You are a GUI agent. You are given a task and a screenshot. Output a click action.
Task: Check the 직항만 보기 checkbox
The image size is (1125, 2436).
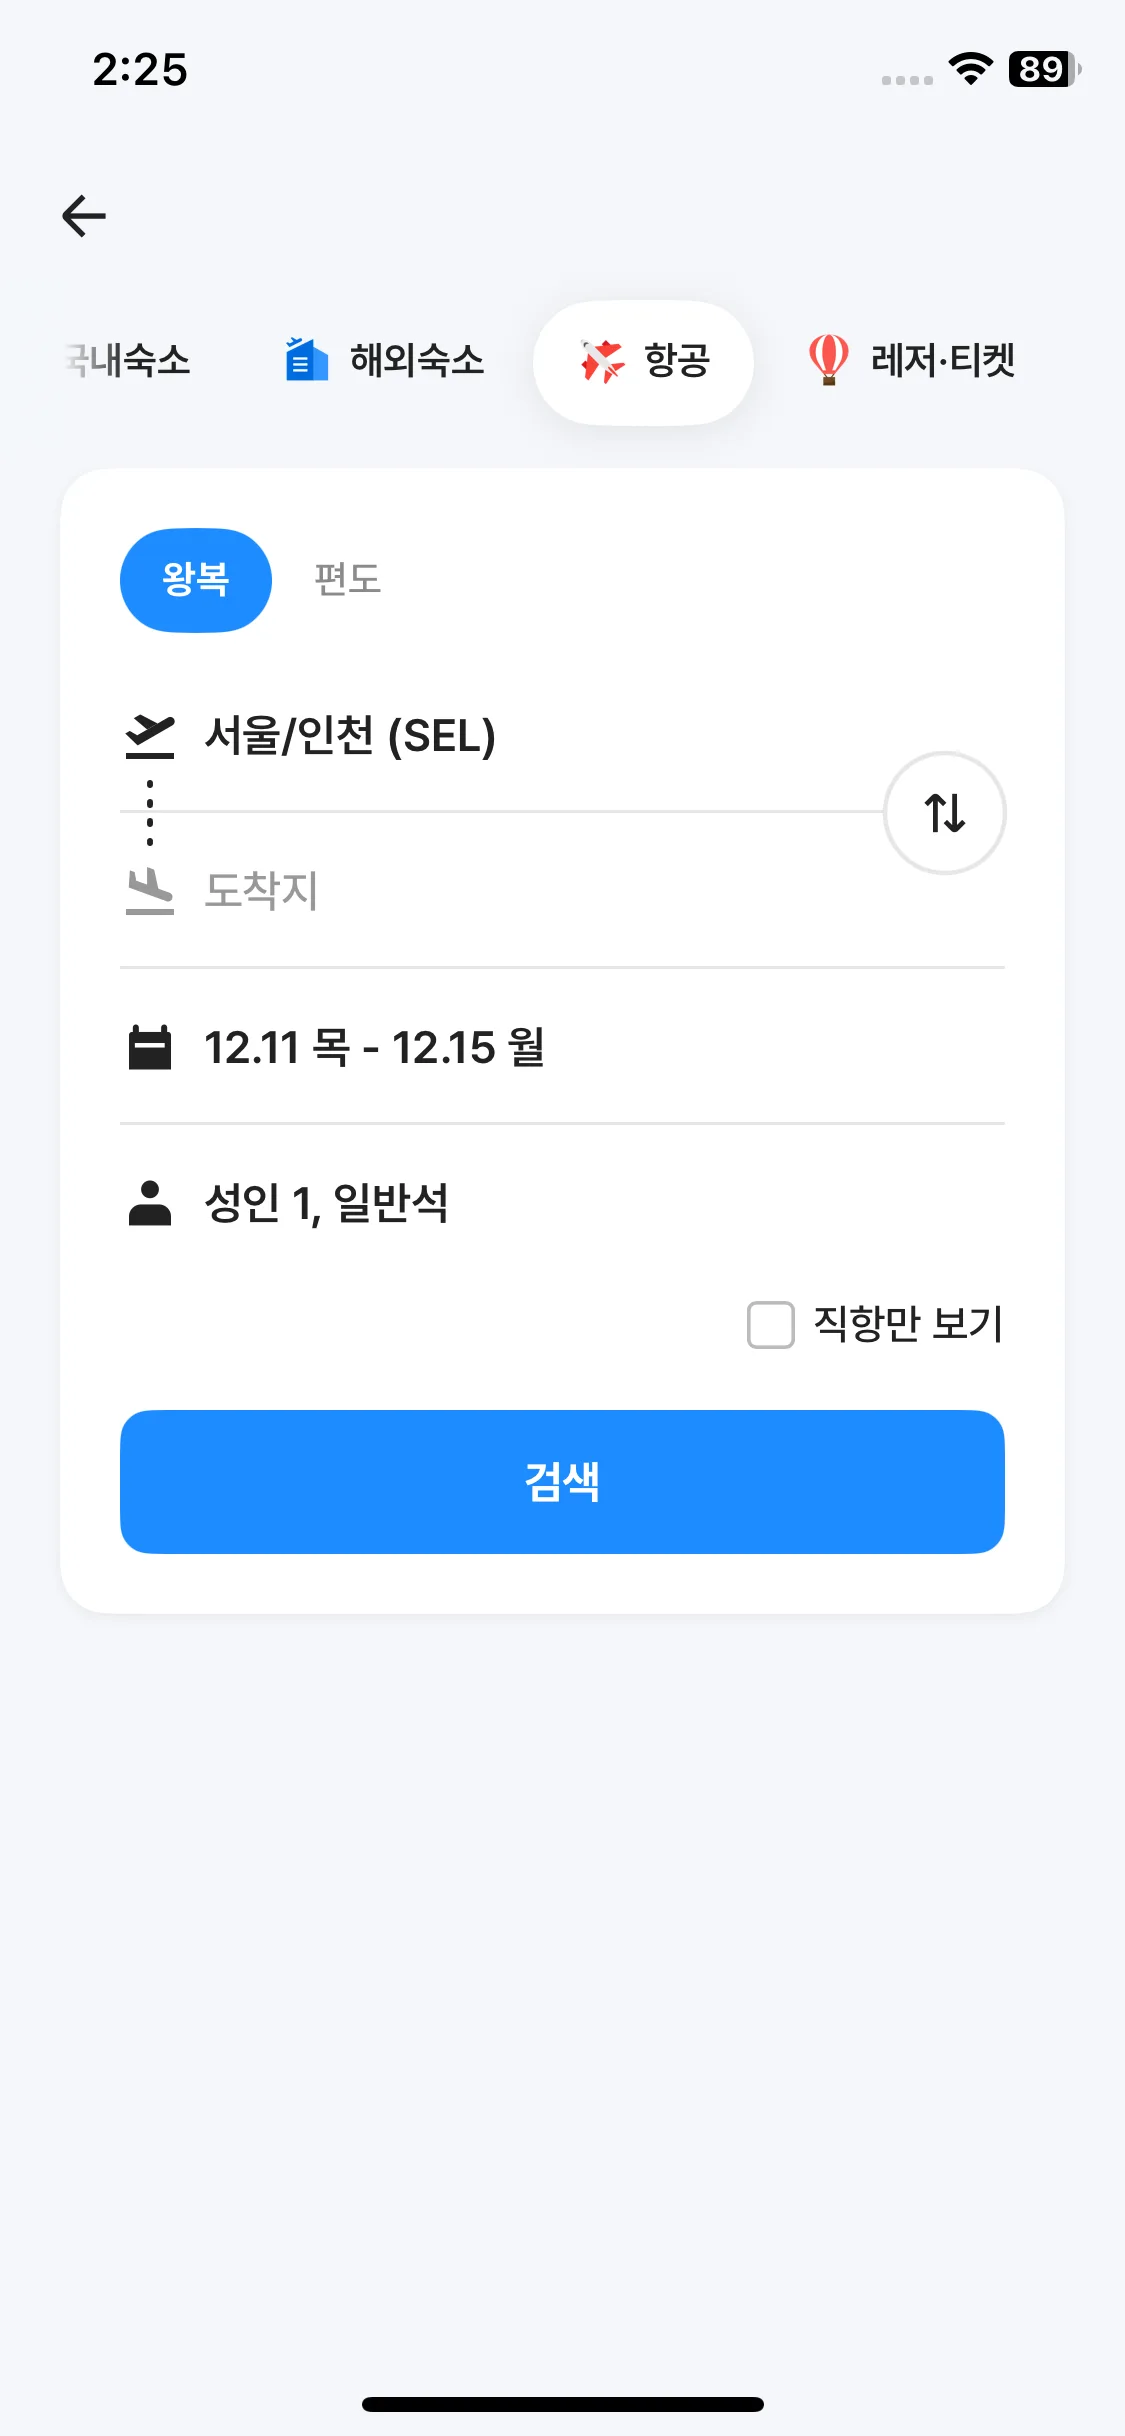(771, 1325)
